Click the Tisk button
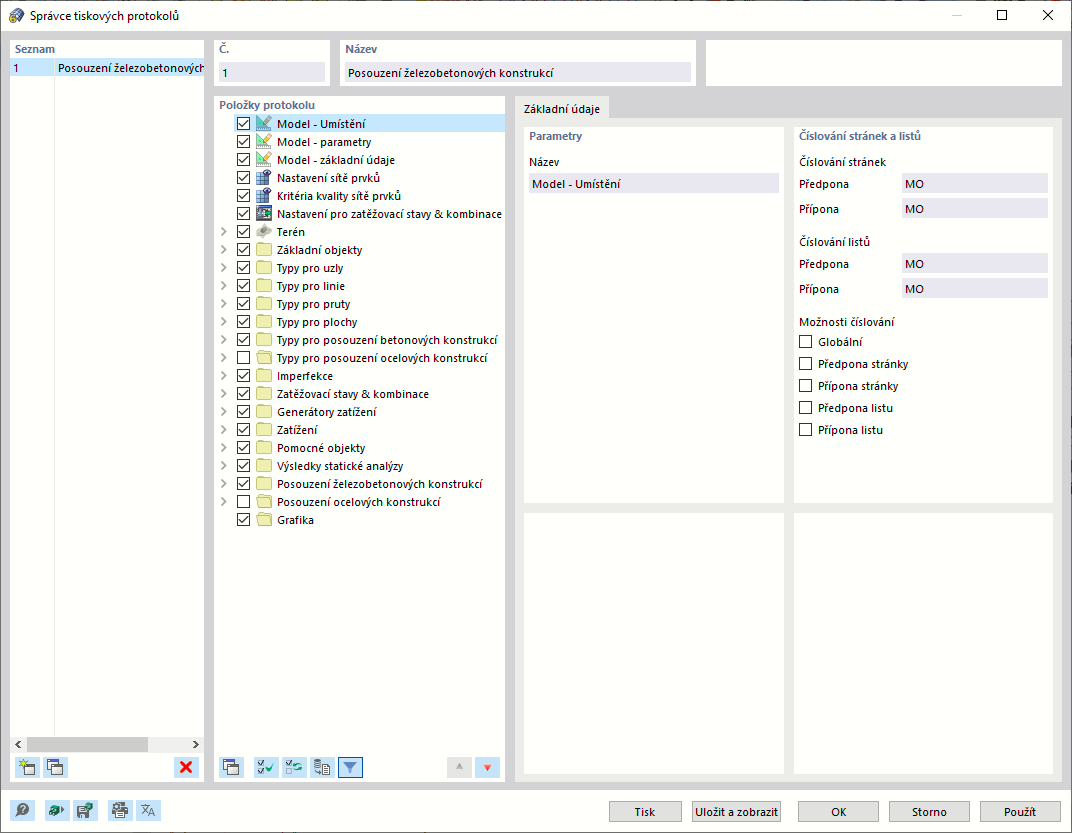 coord(645,812)
